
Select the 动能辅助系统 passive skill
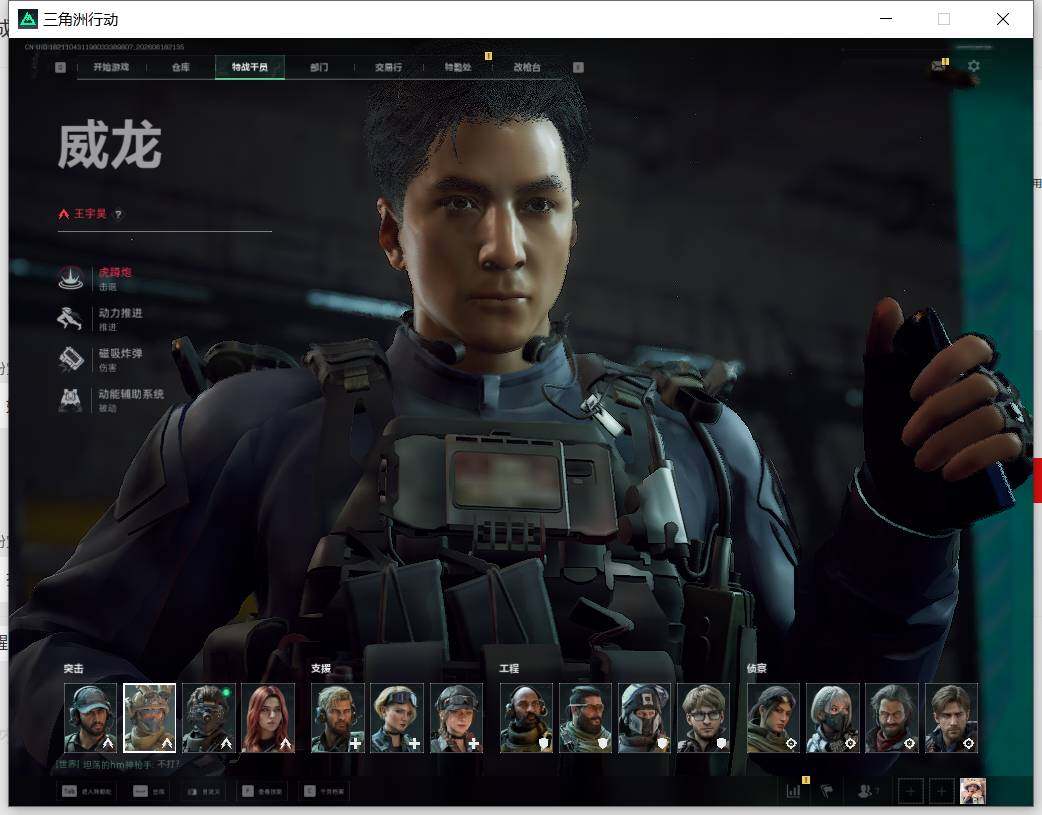click(x=111, y=400)
